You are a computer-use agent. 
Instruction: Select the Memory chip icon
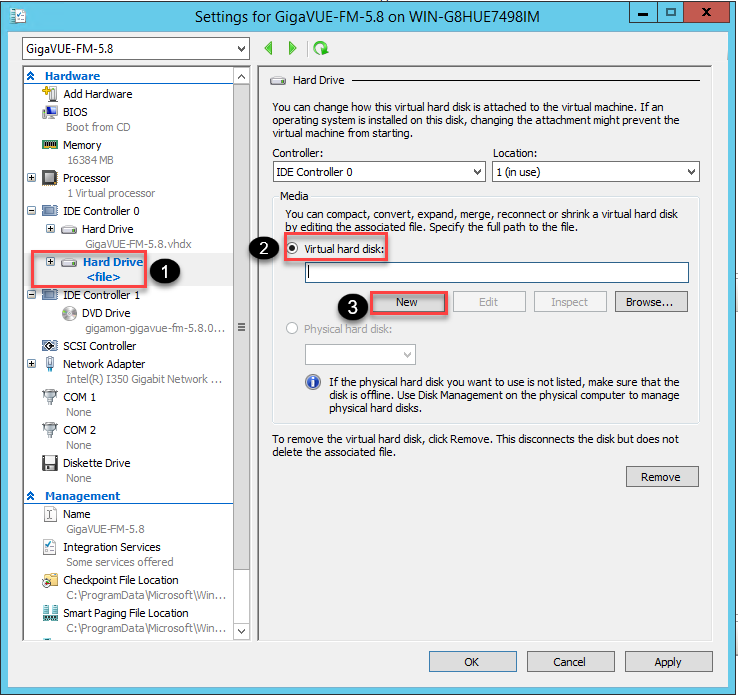(x=49, y=145)
